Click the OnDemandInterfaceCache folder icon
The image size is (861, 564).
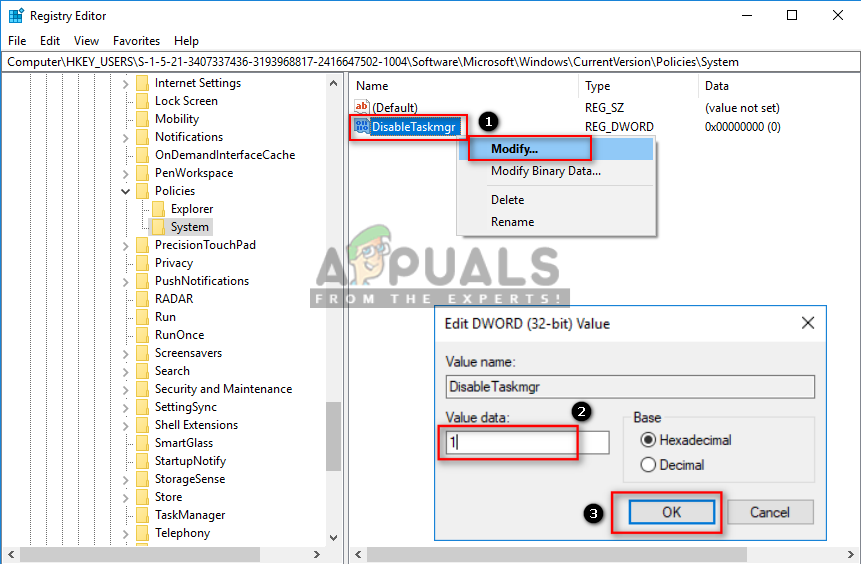142,155
